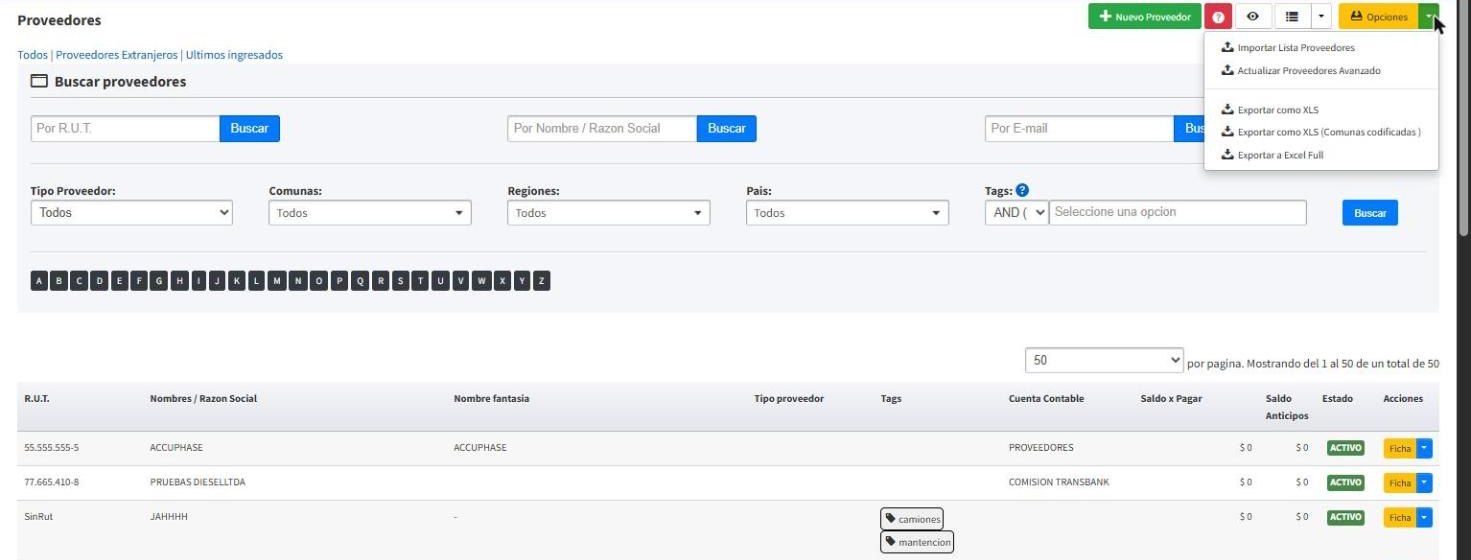Filter by letter L
The height and width of the screenshot is (560, 1471).
point(255,281)
